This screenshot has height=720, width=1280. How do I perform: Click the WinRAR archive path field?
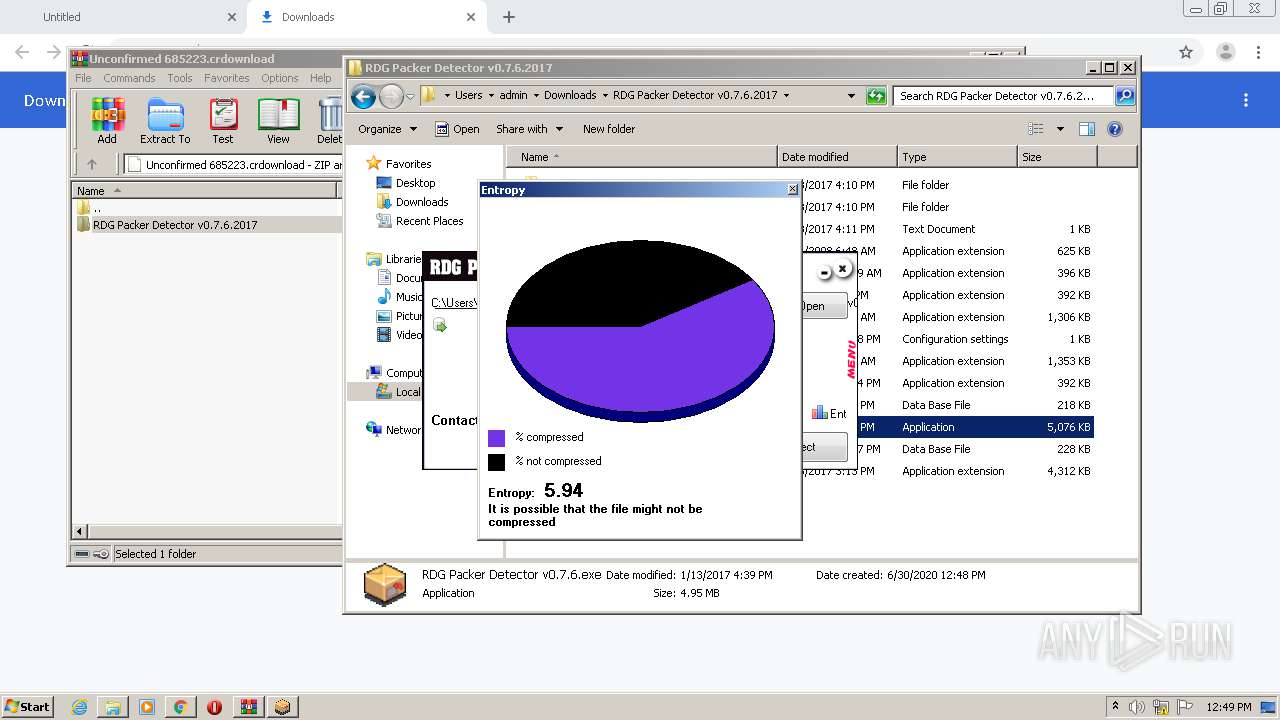(x=232, y=165)
